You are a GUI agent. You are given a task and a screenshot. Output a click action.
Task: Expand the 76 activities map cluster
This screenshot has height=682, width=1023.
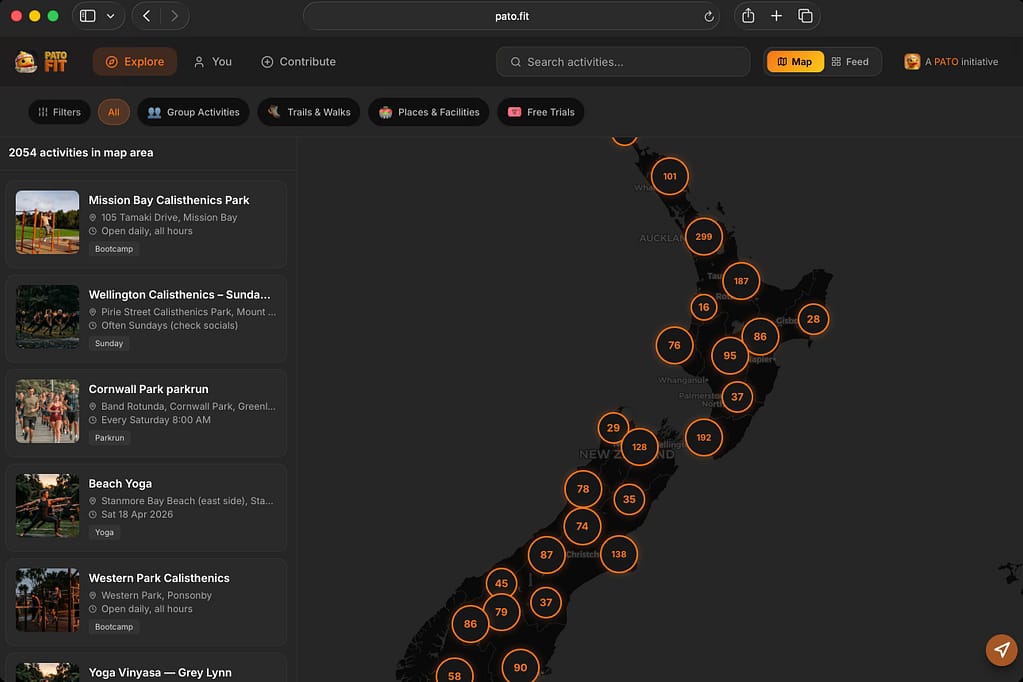click(x=675, y=345)
